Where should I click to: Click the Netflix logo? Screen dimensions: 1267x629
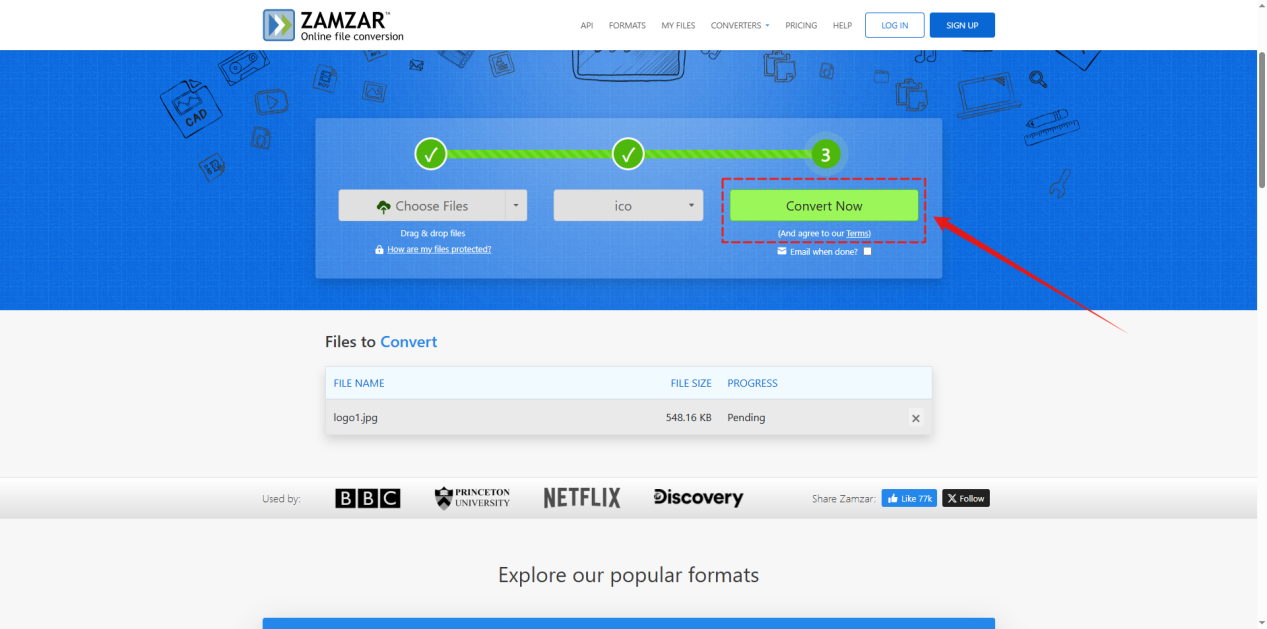click(582, 498)
